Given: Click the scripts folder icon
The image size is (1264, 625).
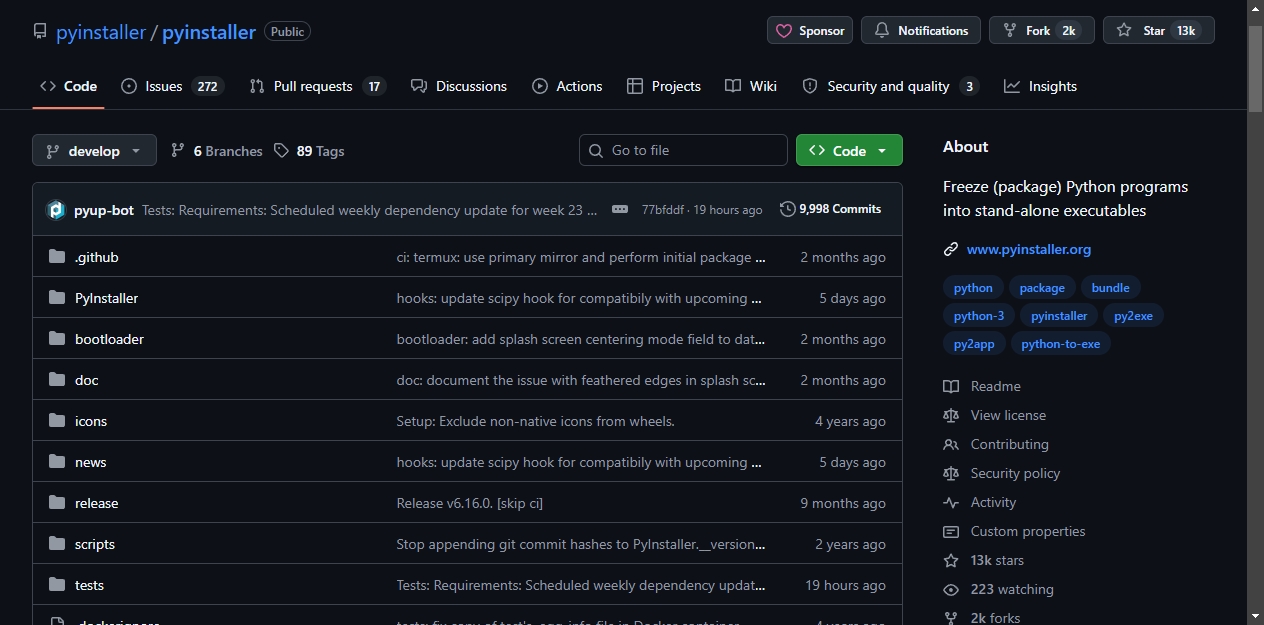Looking at the screenshot, I should pos(57,544).
